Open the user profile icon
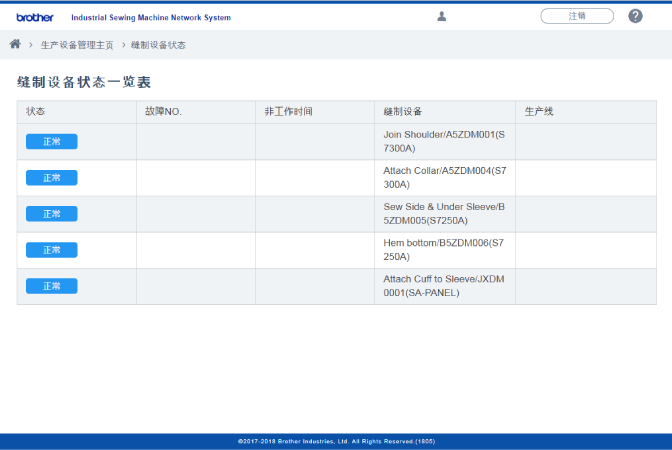Image resolution: width=672 pixels, height=450 pixels. (x=442, y=16)
